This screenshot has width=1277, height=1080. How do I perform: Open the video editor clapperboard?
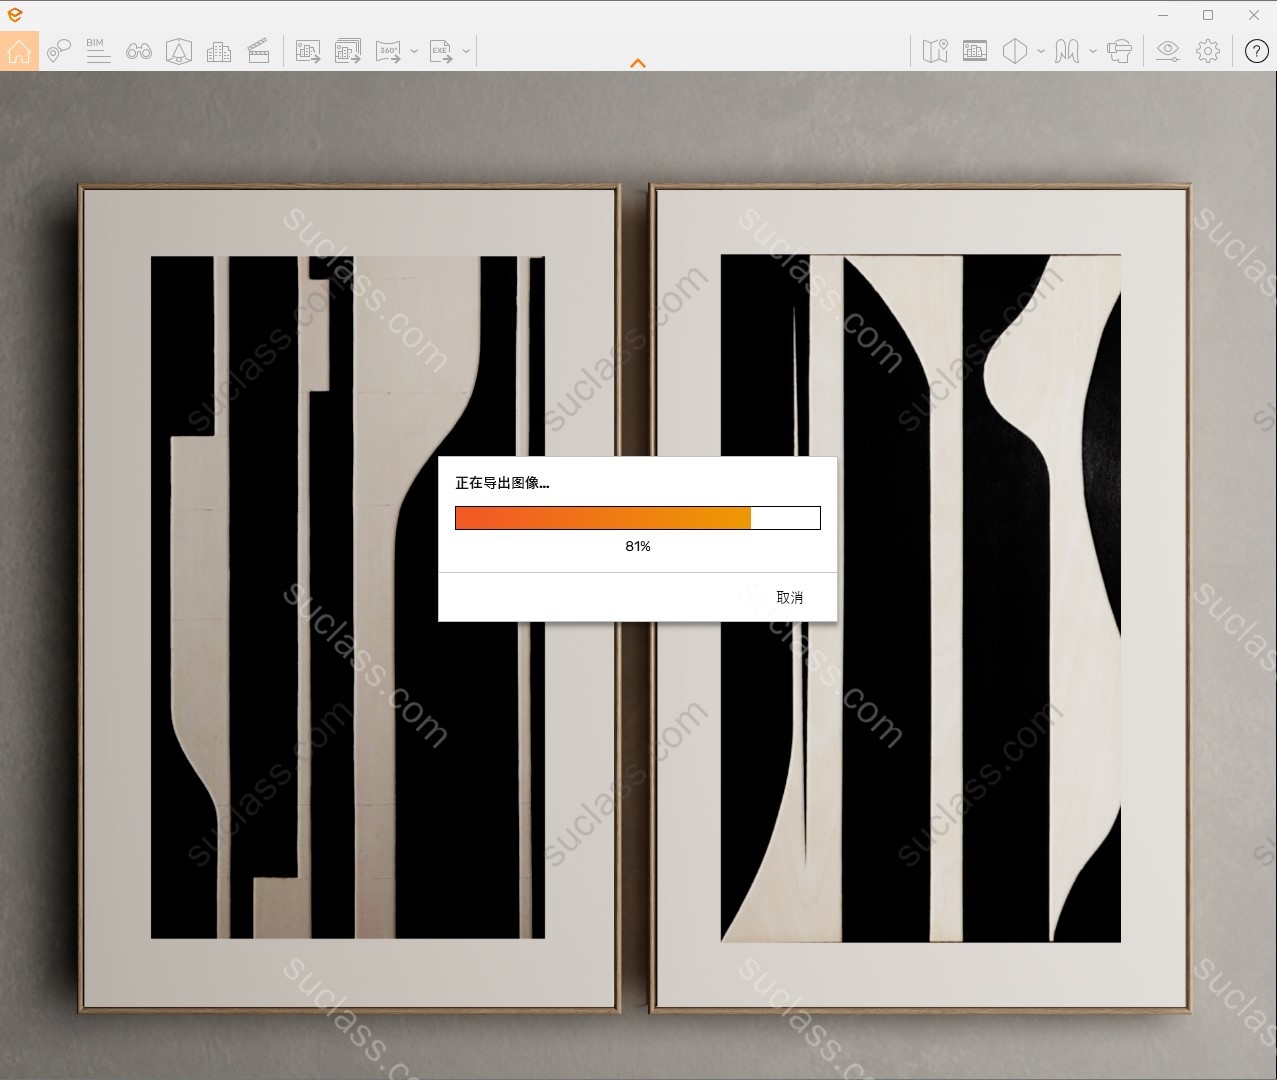coord(259,51)
